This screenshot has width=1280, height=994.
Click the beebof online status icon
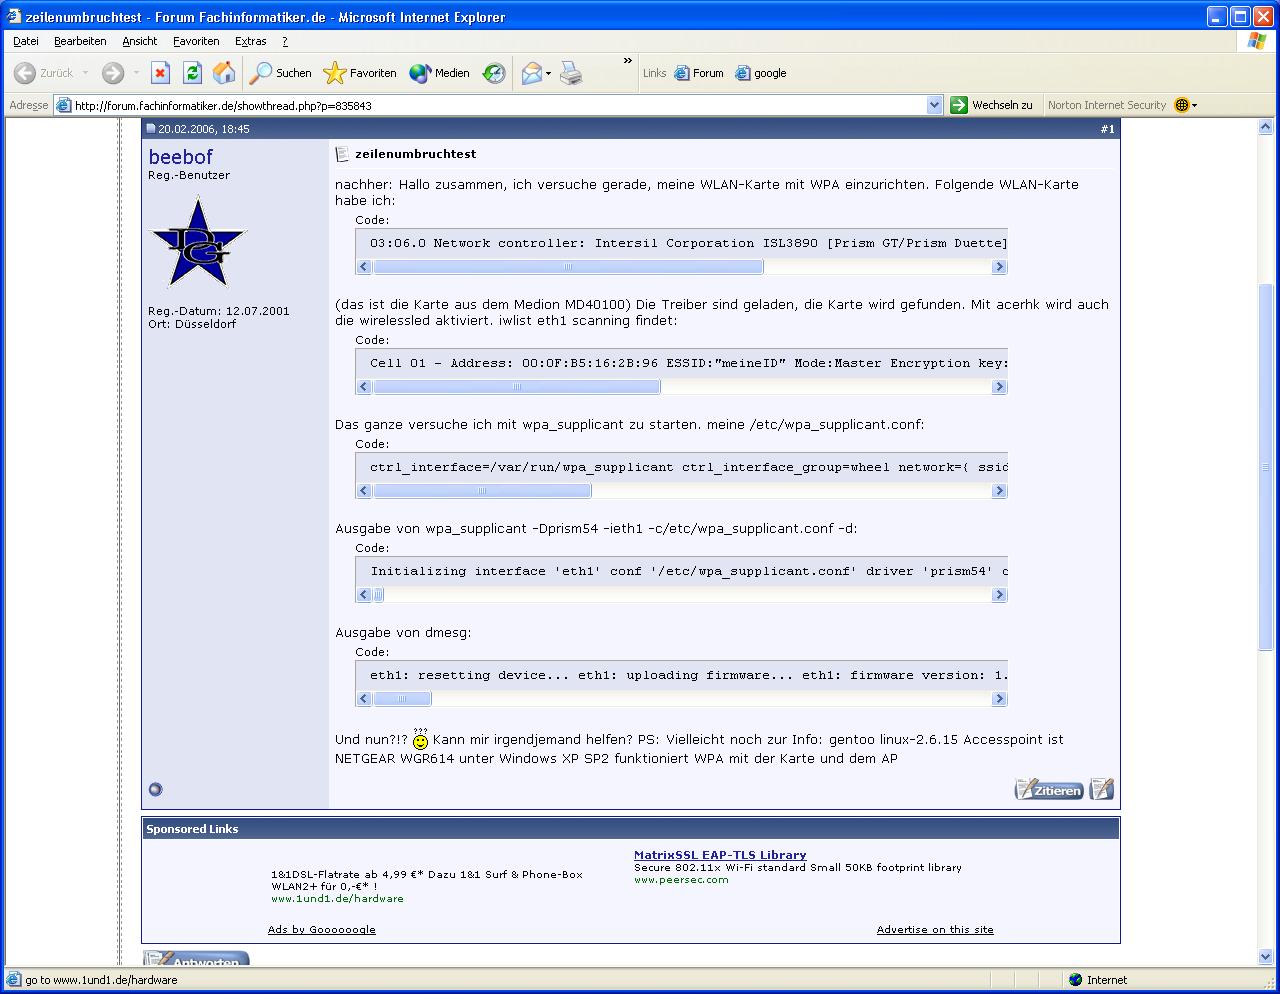click(155, 790)
